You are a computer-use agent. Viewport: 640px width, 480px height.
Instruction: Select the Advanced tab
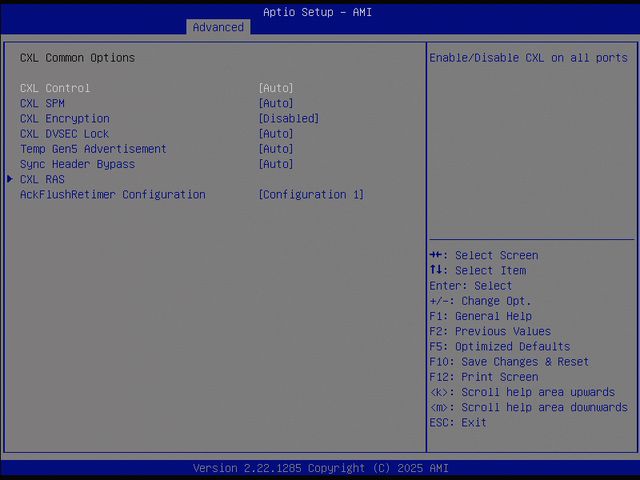pyautogui.click(x=218, y=27)
